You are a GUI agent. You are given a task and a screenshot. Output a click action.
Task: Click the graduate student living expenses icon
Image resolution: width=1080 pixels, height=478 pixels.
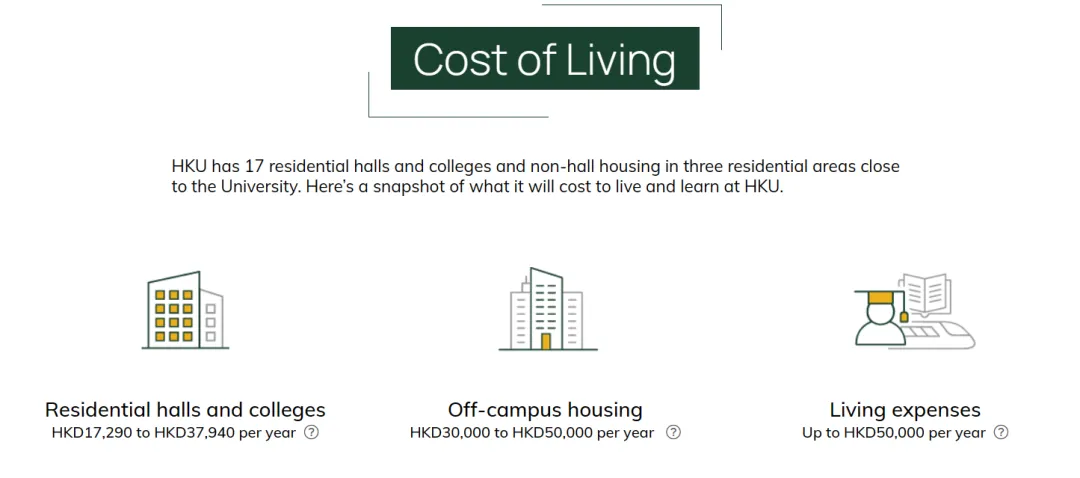[x=915, y=311]
